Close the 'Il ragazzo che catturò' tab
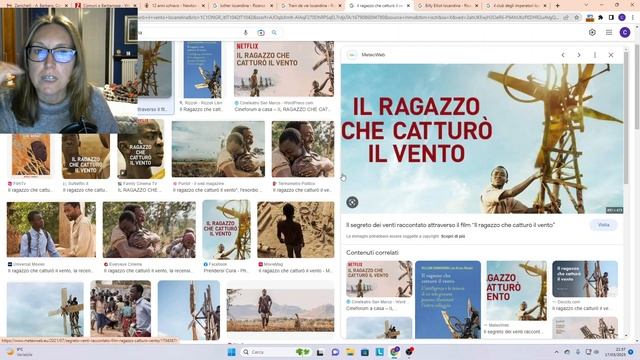The image size is (640, 360). [408, 6]
